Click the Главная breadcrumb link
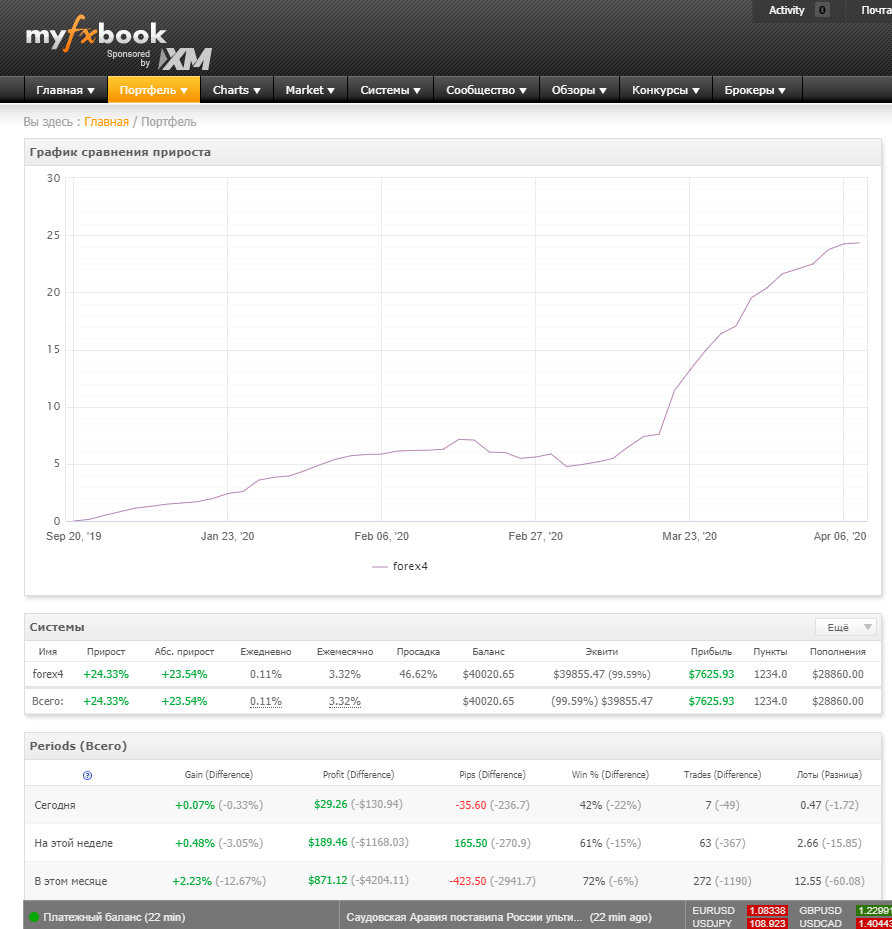The image size is (892, 929). tap(107, 121)
